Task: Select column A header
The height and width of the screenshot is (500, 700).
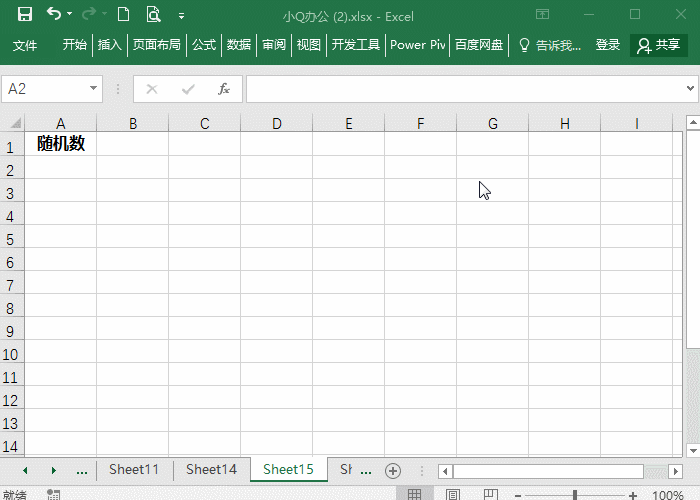Action: pyautogui.click(x=61, y=123)
